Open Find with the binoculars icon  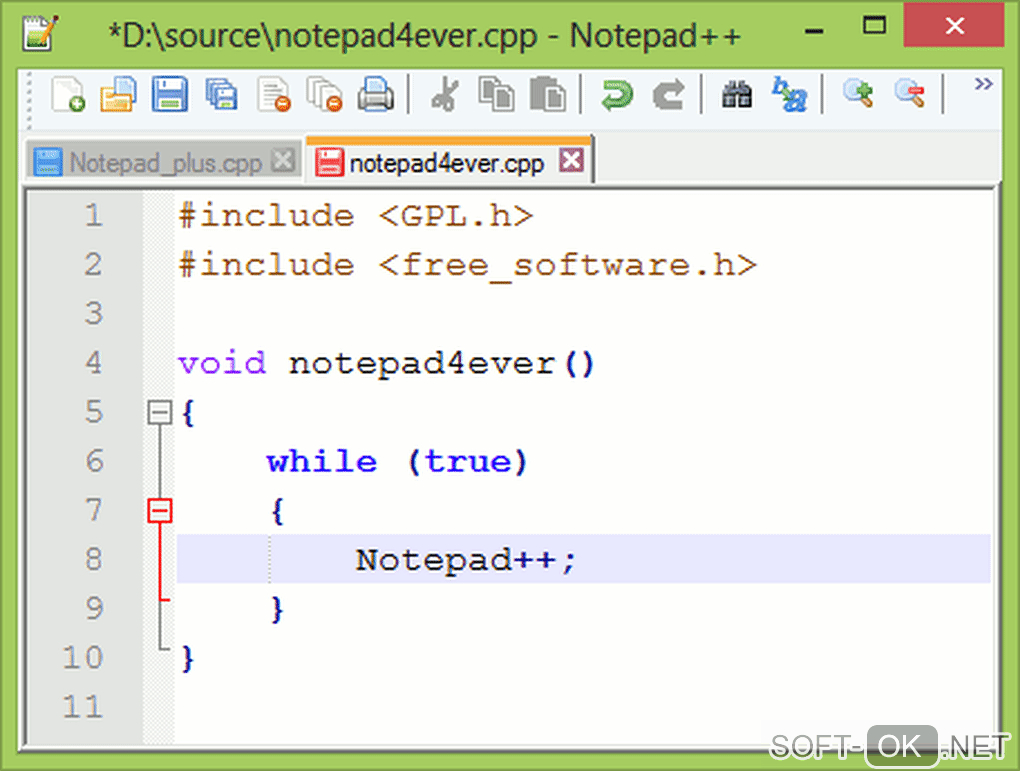[737, 95]
